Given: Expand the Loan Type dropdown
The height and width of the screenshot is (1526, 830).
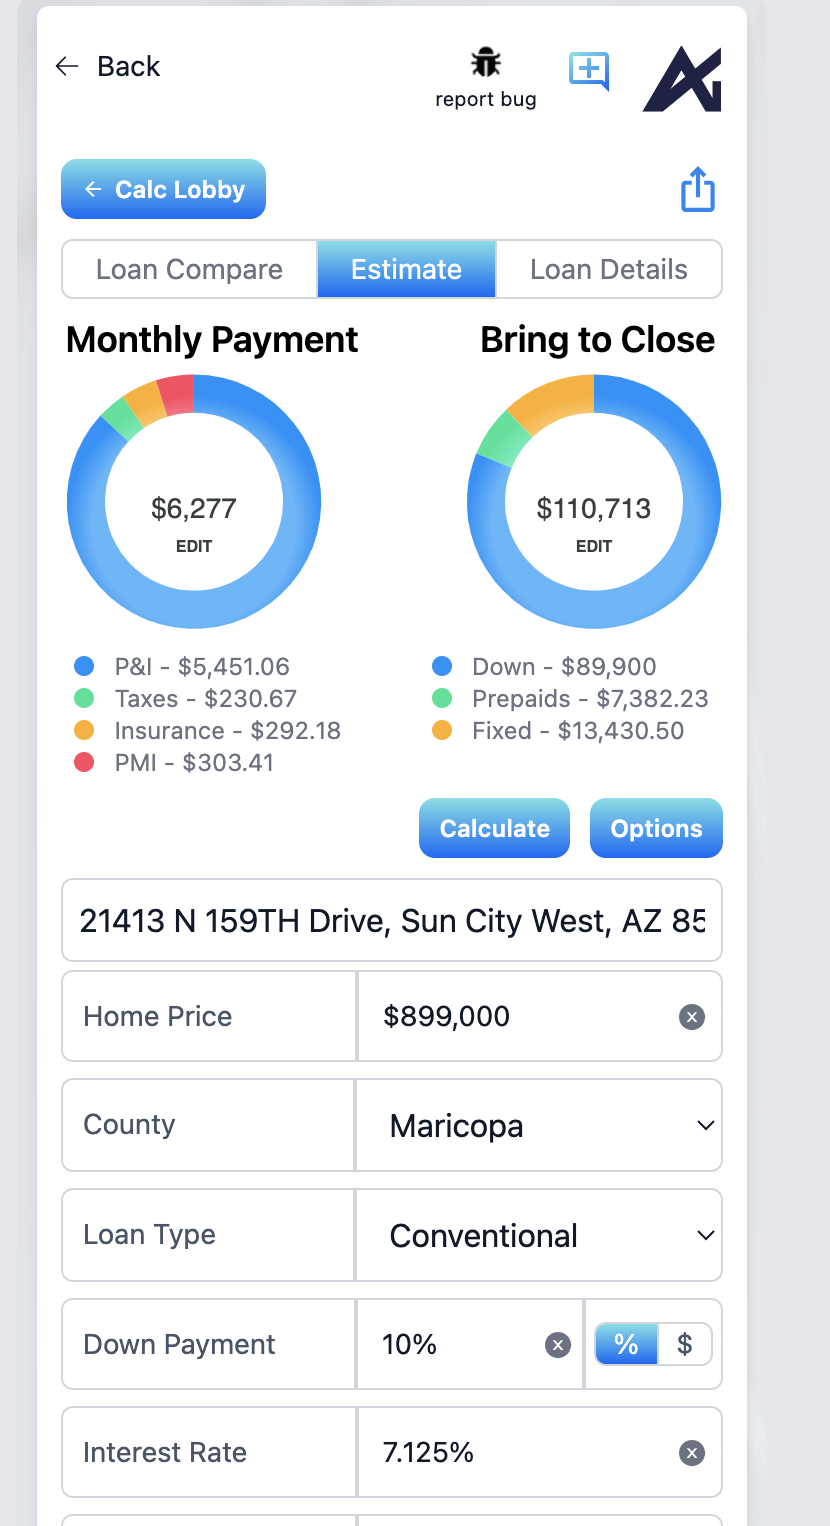Looking at the screenshot, I should coord(539,1236).
